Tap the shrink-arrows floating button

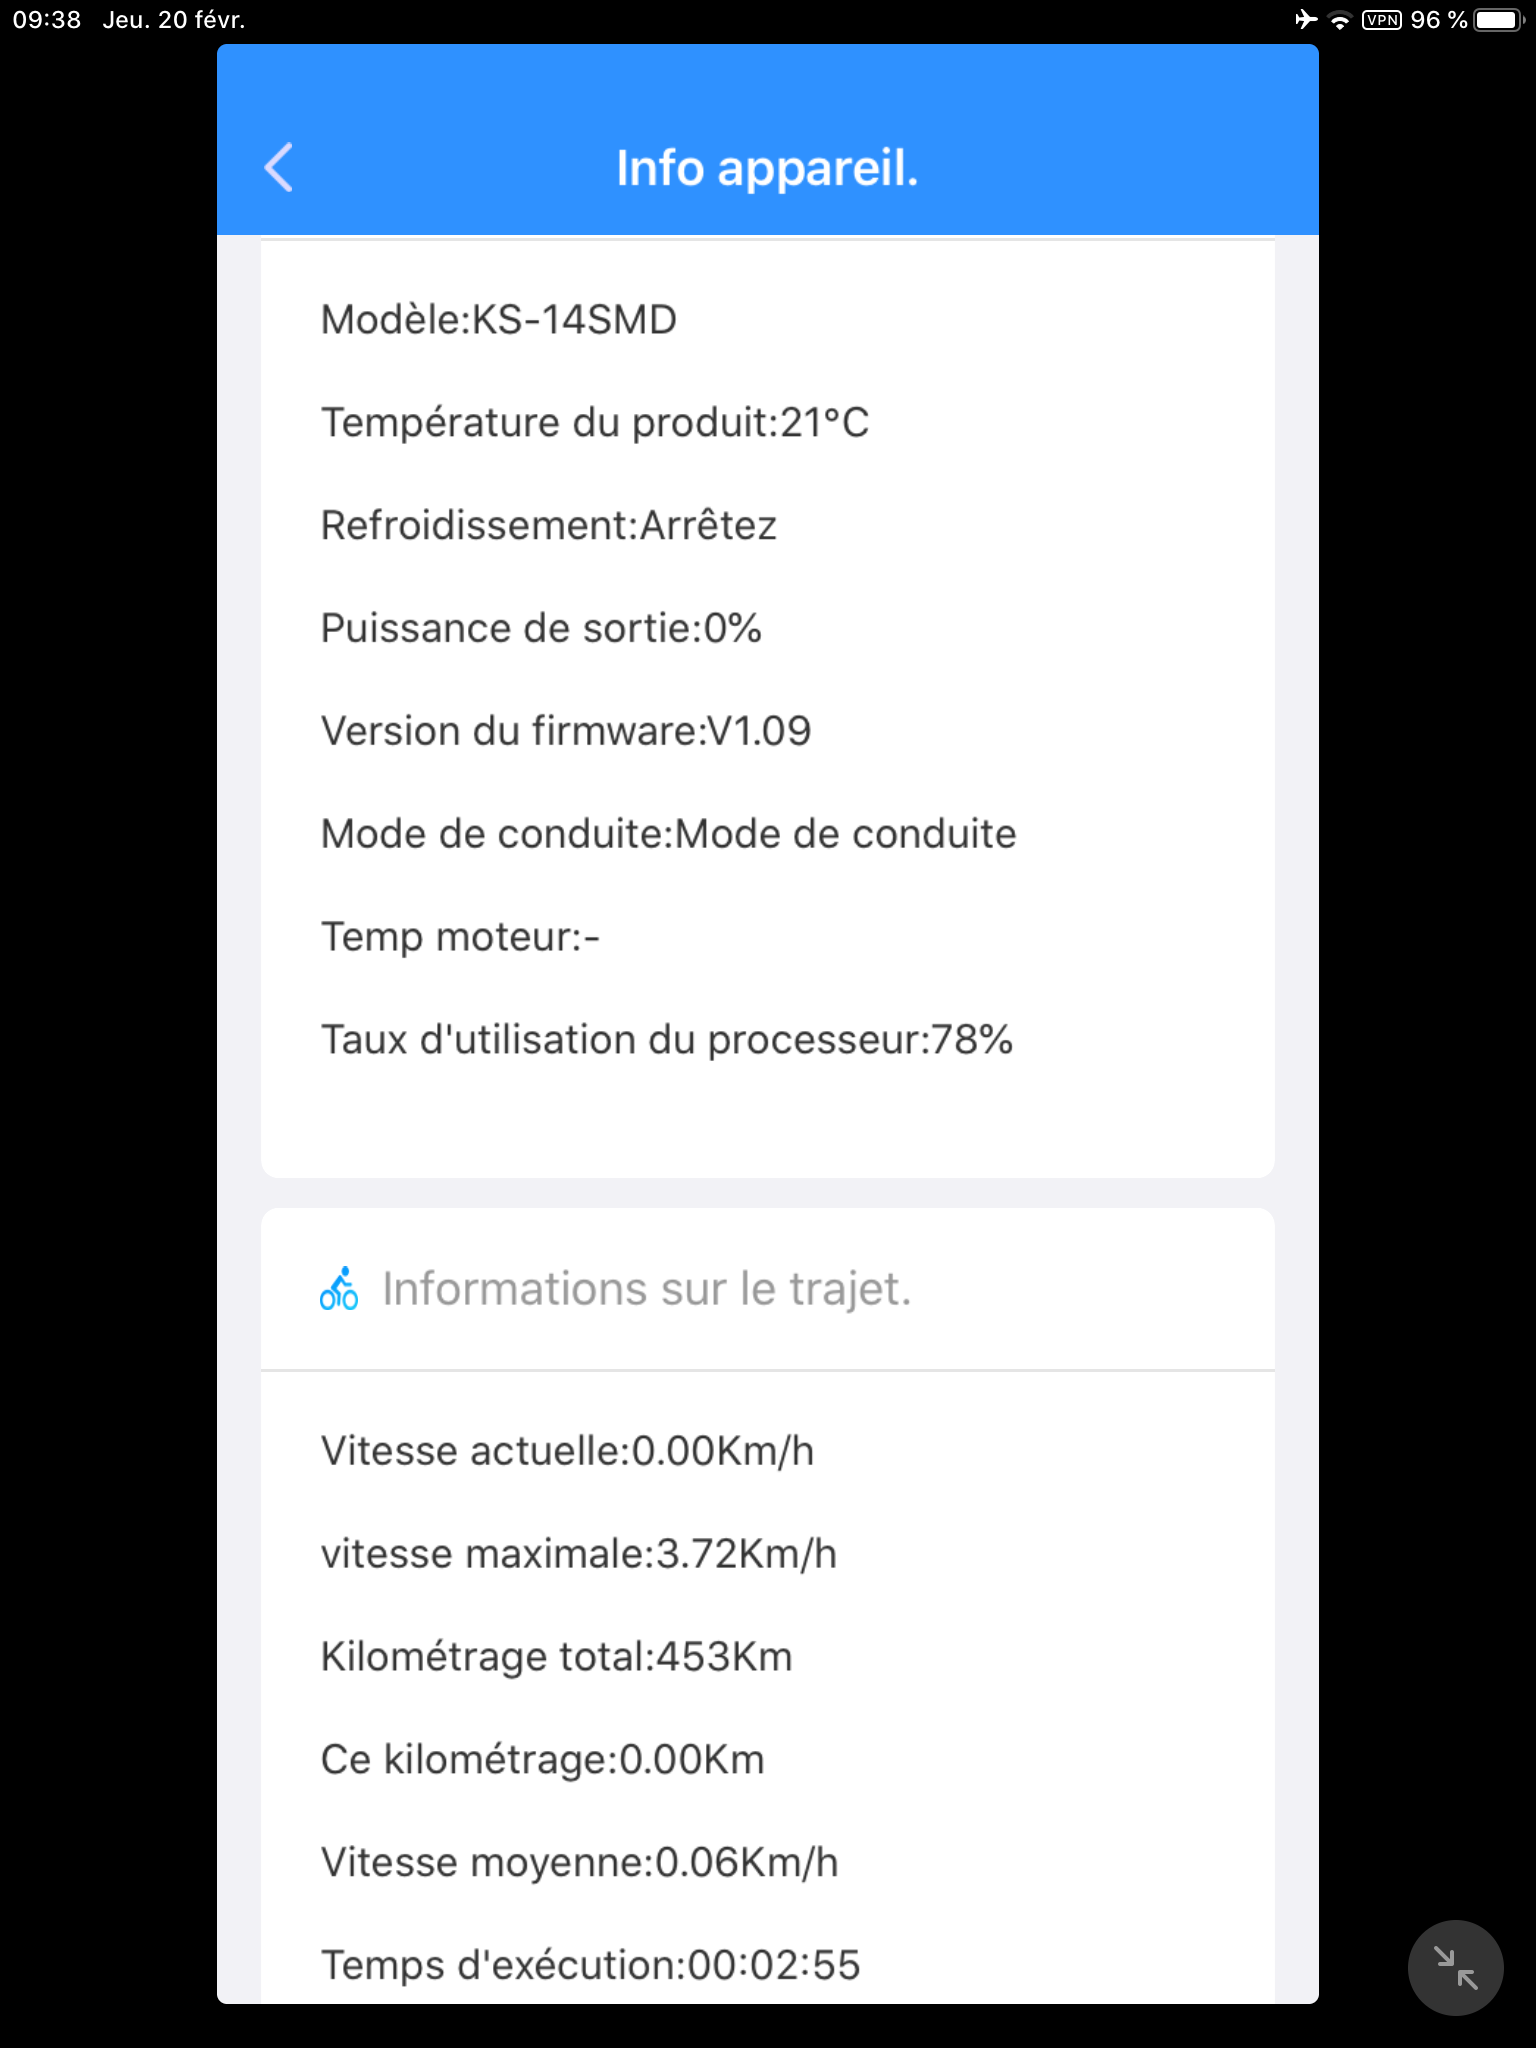pyautogui.click(x=1455, y=1967)
